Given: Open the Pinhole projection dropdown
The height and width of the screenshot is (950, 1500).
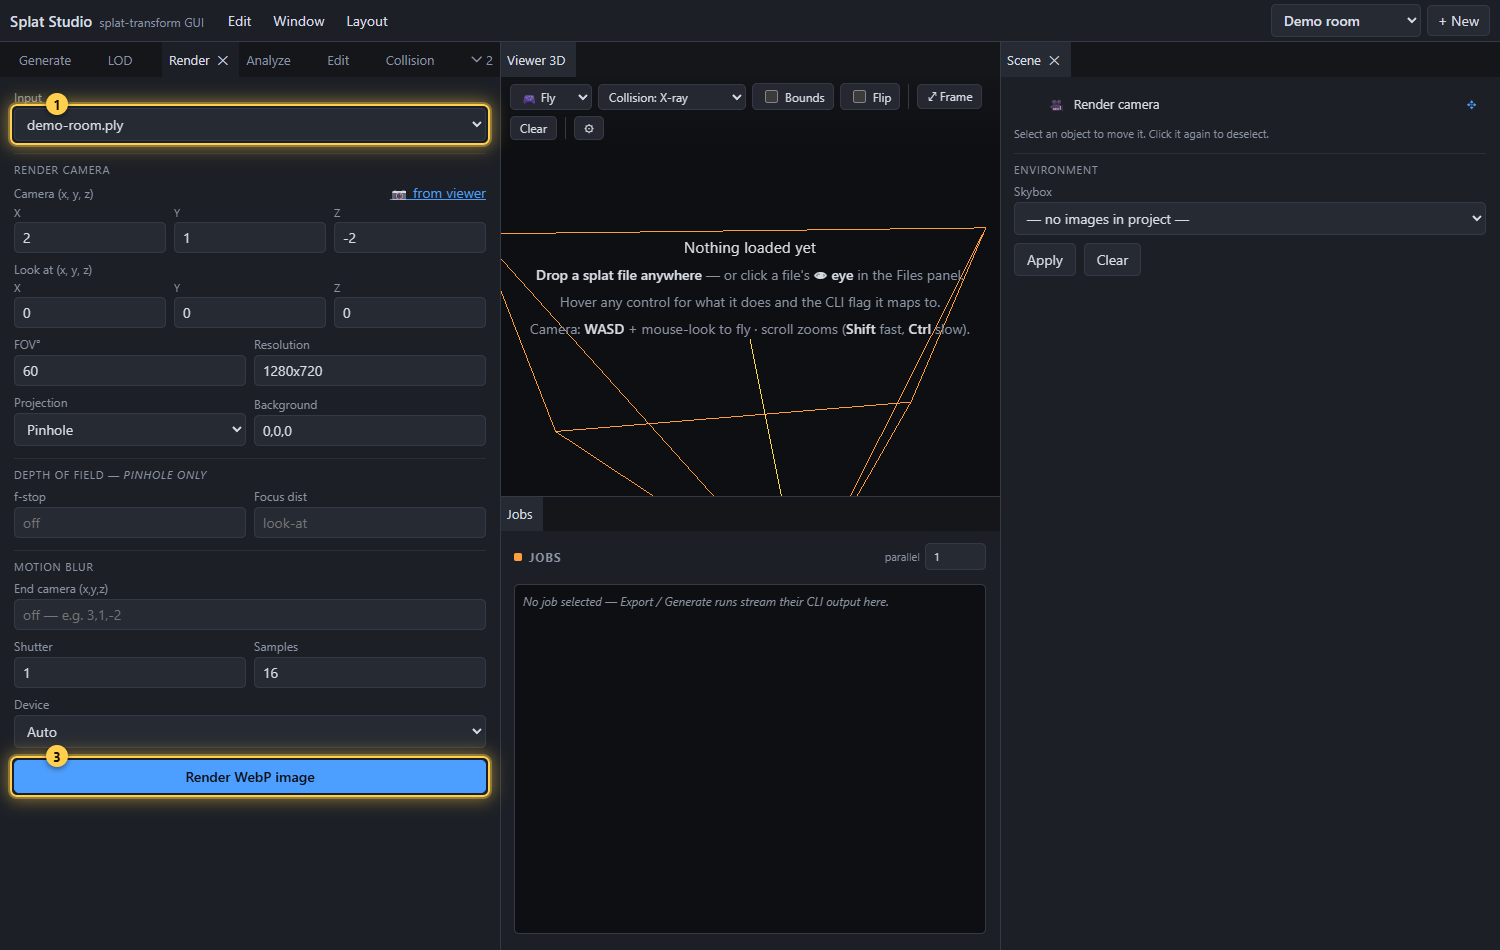Looking at the screenshot, I should point(130,430).
